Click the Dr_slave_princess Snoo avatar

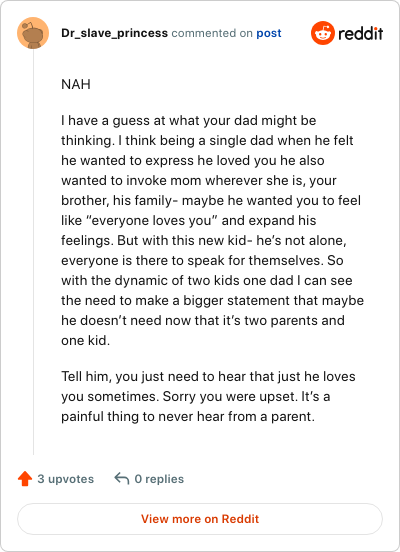tap(33, 33)
